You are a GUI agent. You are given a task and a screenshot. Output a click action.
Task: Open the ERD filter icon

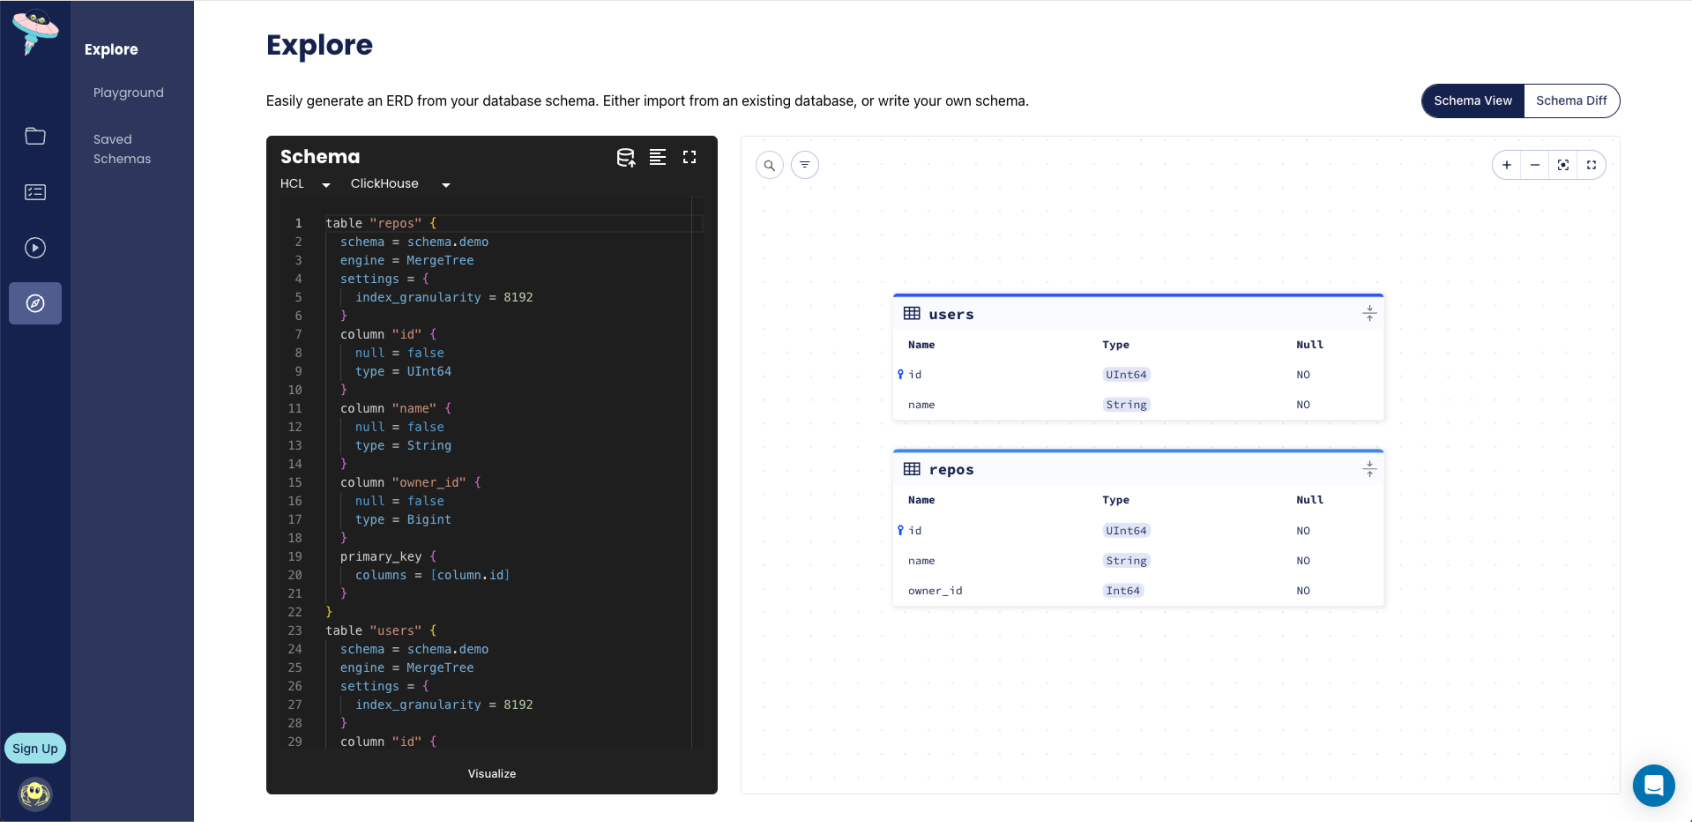(x=805, y=165)
